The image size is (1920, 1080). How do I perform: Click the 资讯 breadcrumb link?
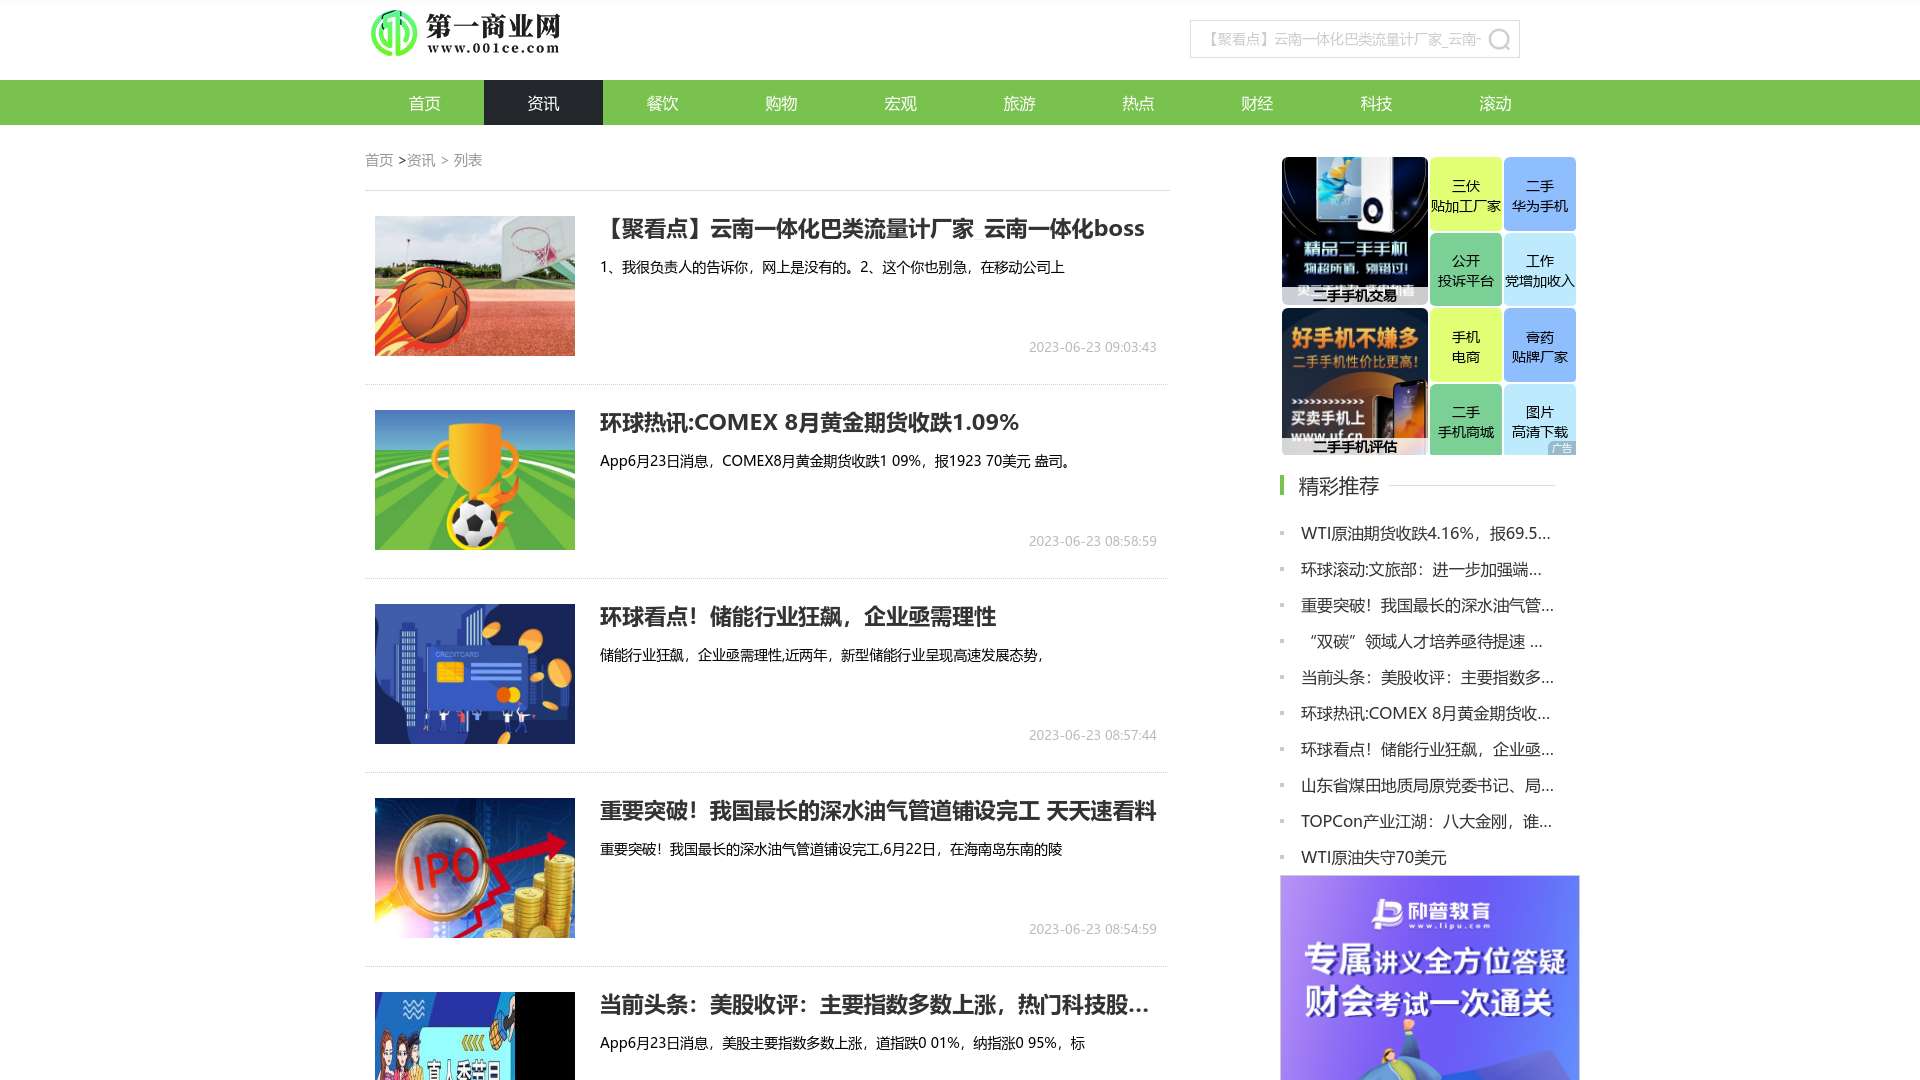pos(421,160)
